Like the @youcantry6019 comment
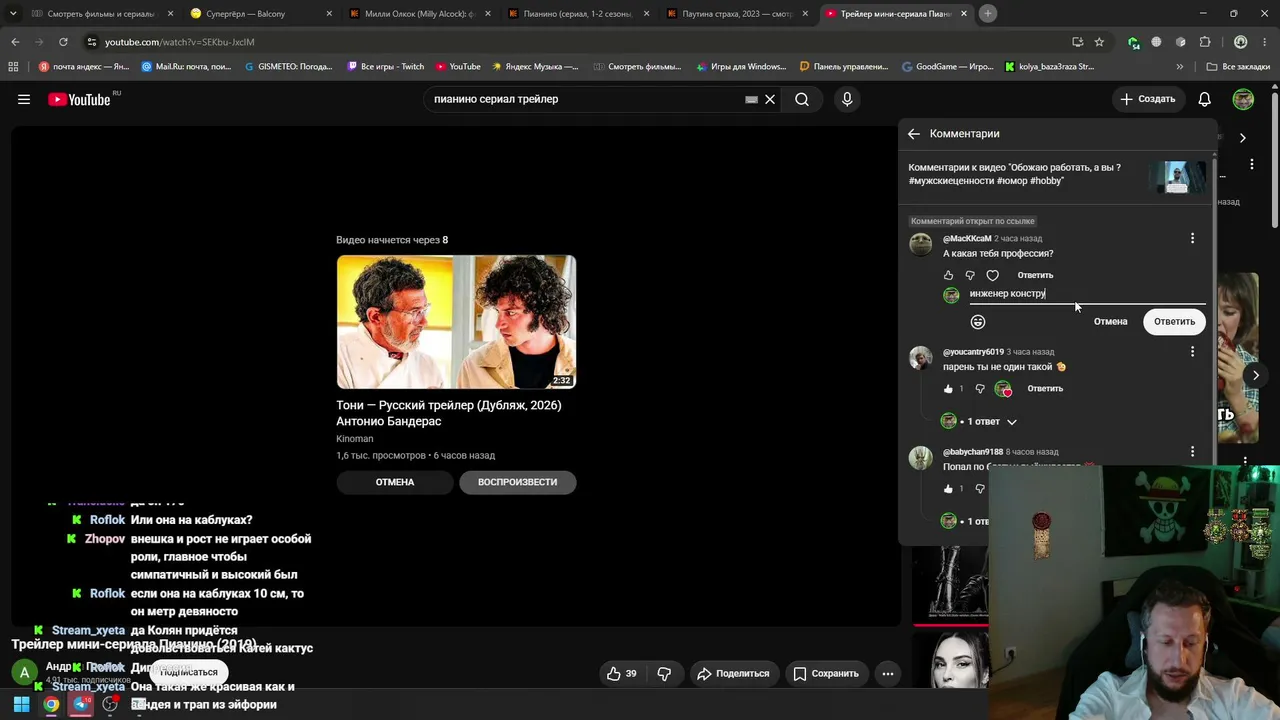The image size is (1280, 720). [x=949, y=389]
